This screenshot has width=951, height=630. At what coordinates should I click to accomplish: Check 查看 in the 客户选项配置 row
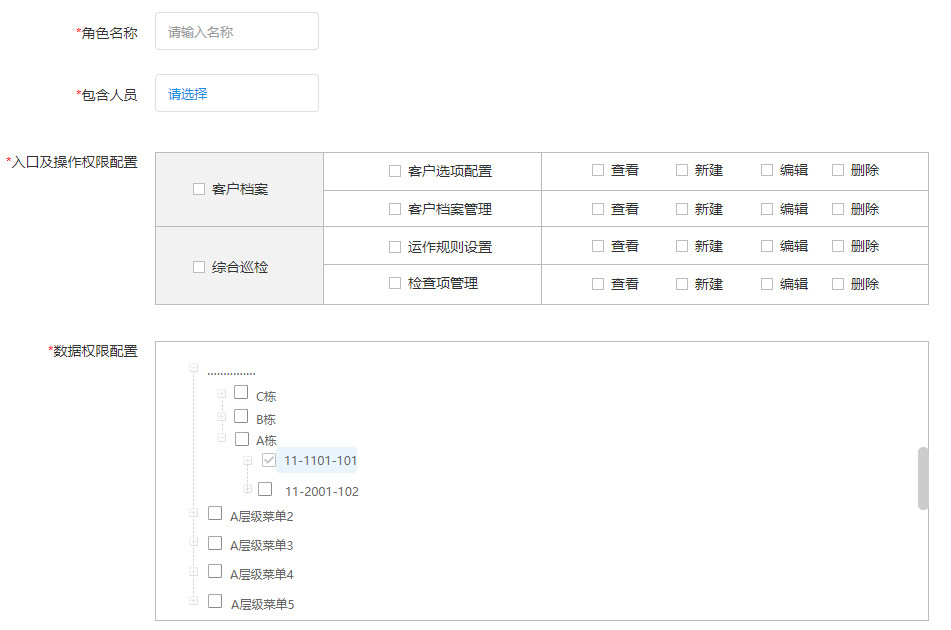tap(597, 170)
